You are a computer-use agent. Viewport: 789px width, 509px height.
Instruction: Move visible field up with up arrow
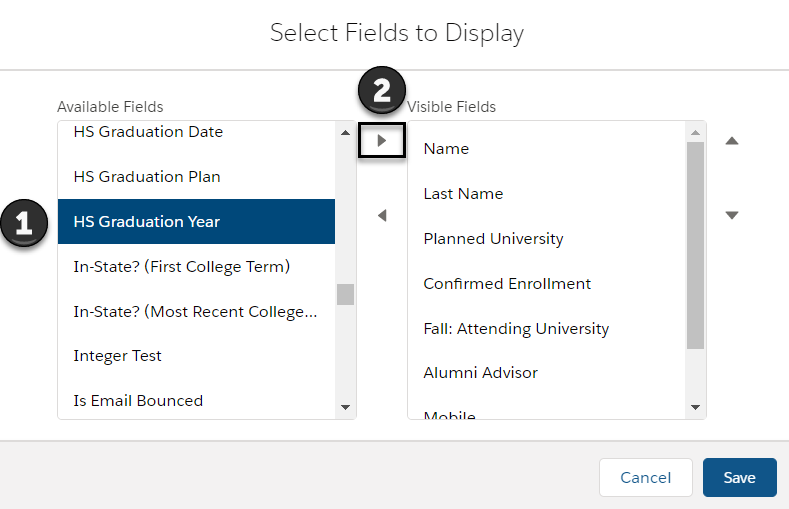[732, 141]
